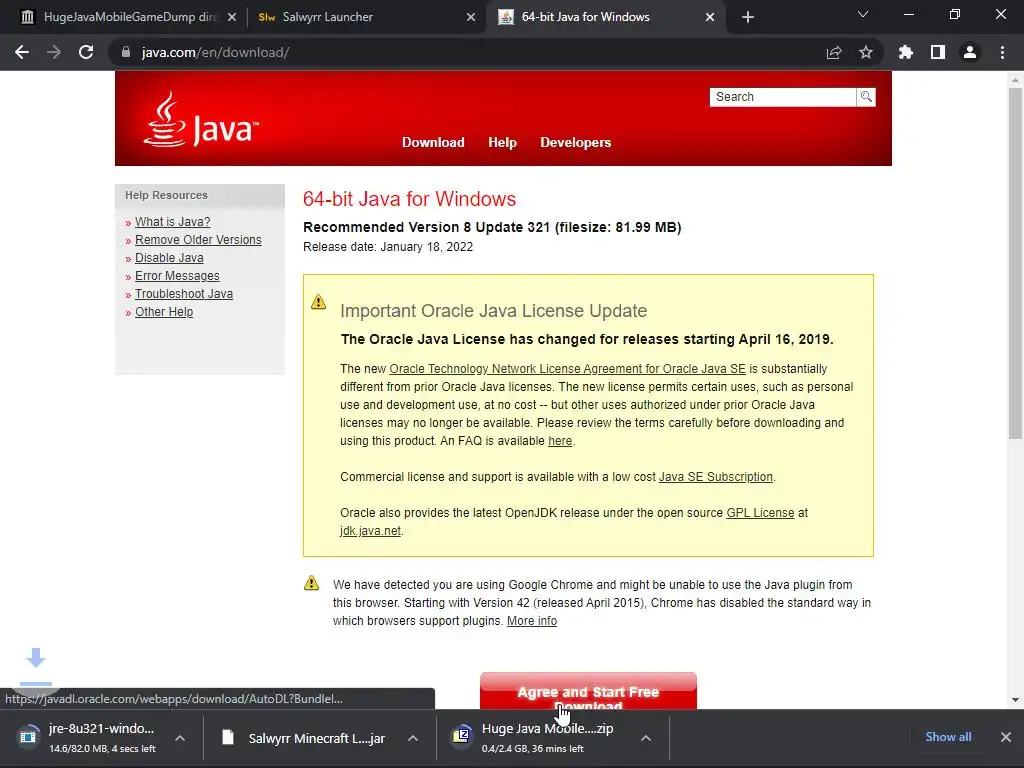Open the Extensions puzzle-piece menu
The width and height of the screenshot is (1024, 768).
coord(906,52)
